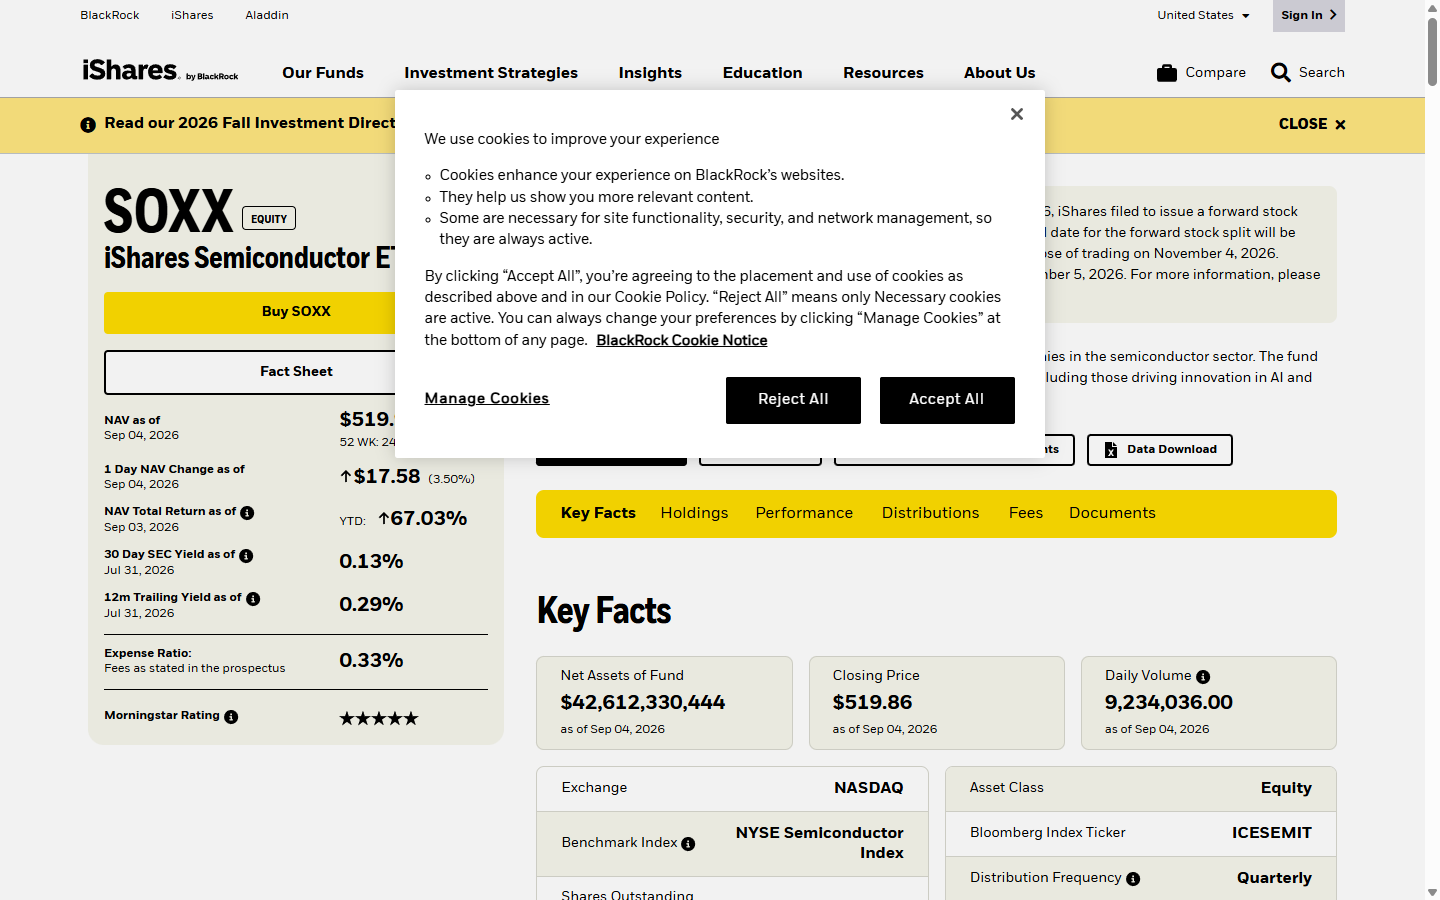This screenshot has width=1440, height=900.
Task: Close the cookie consent dialog with the X
Action: [x=1017, y=114]
